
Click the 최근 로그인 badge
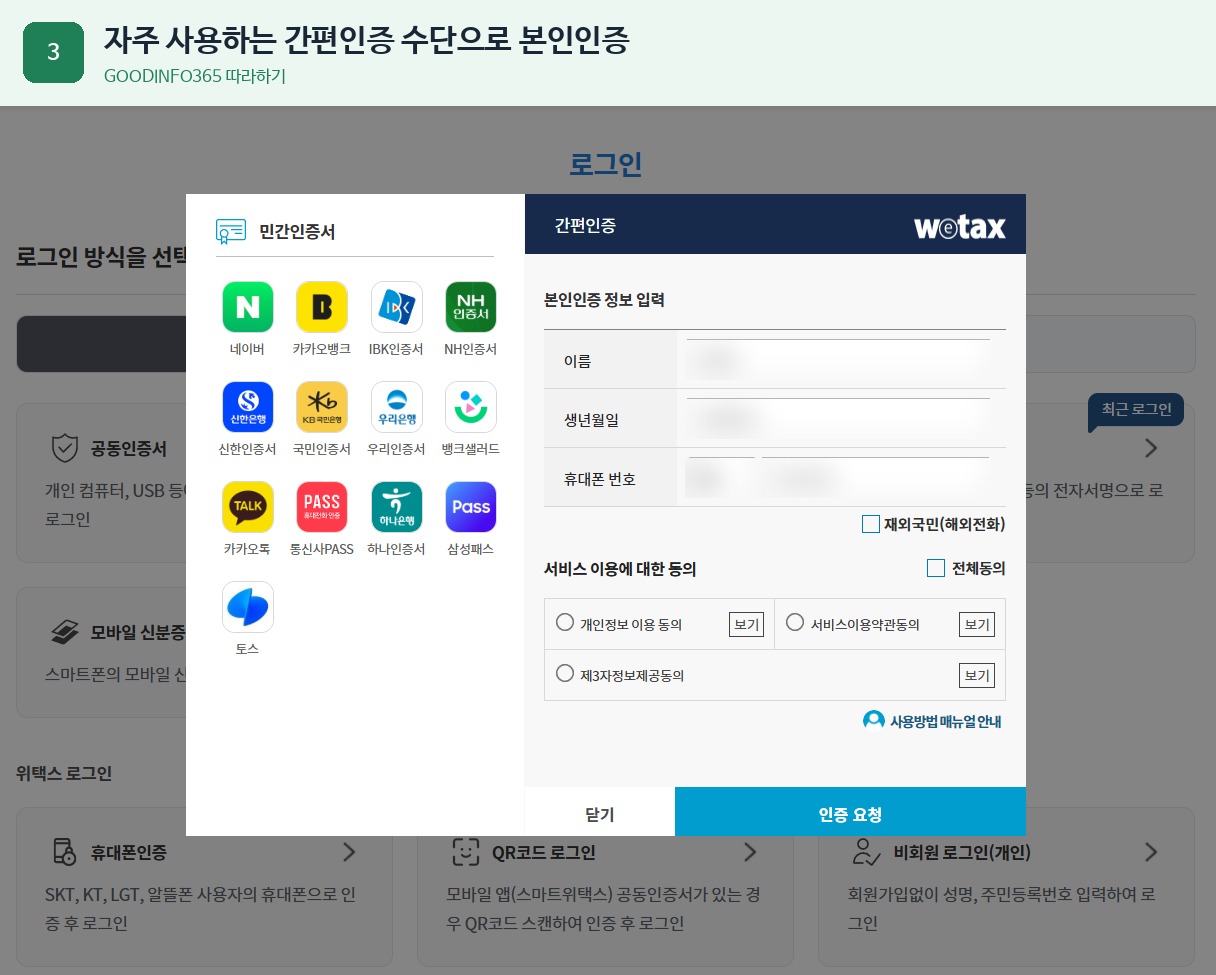click(1136, 410)
